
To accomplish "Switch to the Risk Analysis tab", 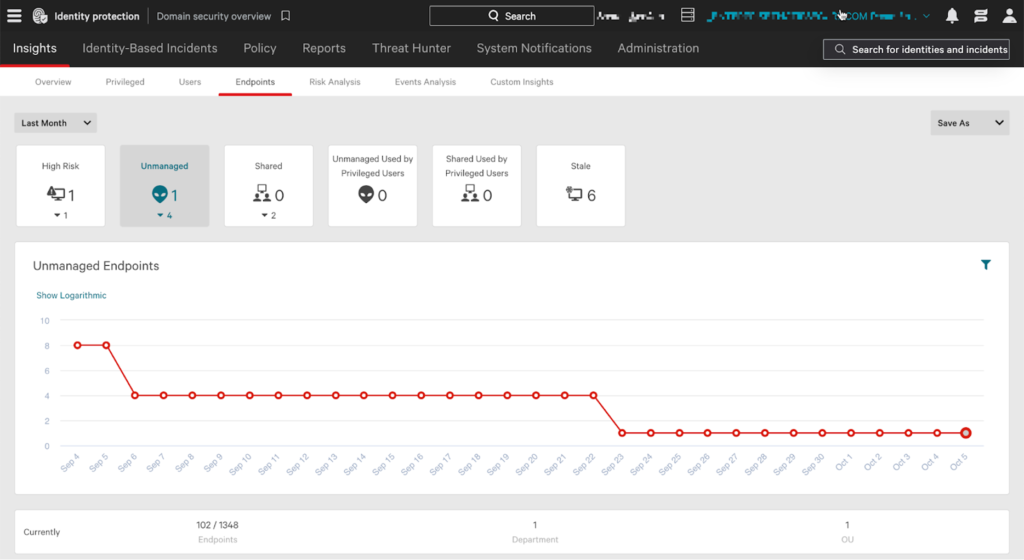I will click(x=335, y=82).
